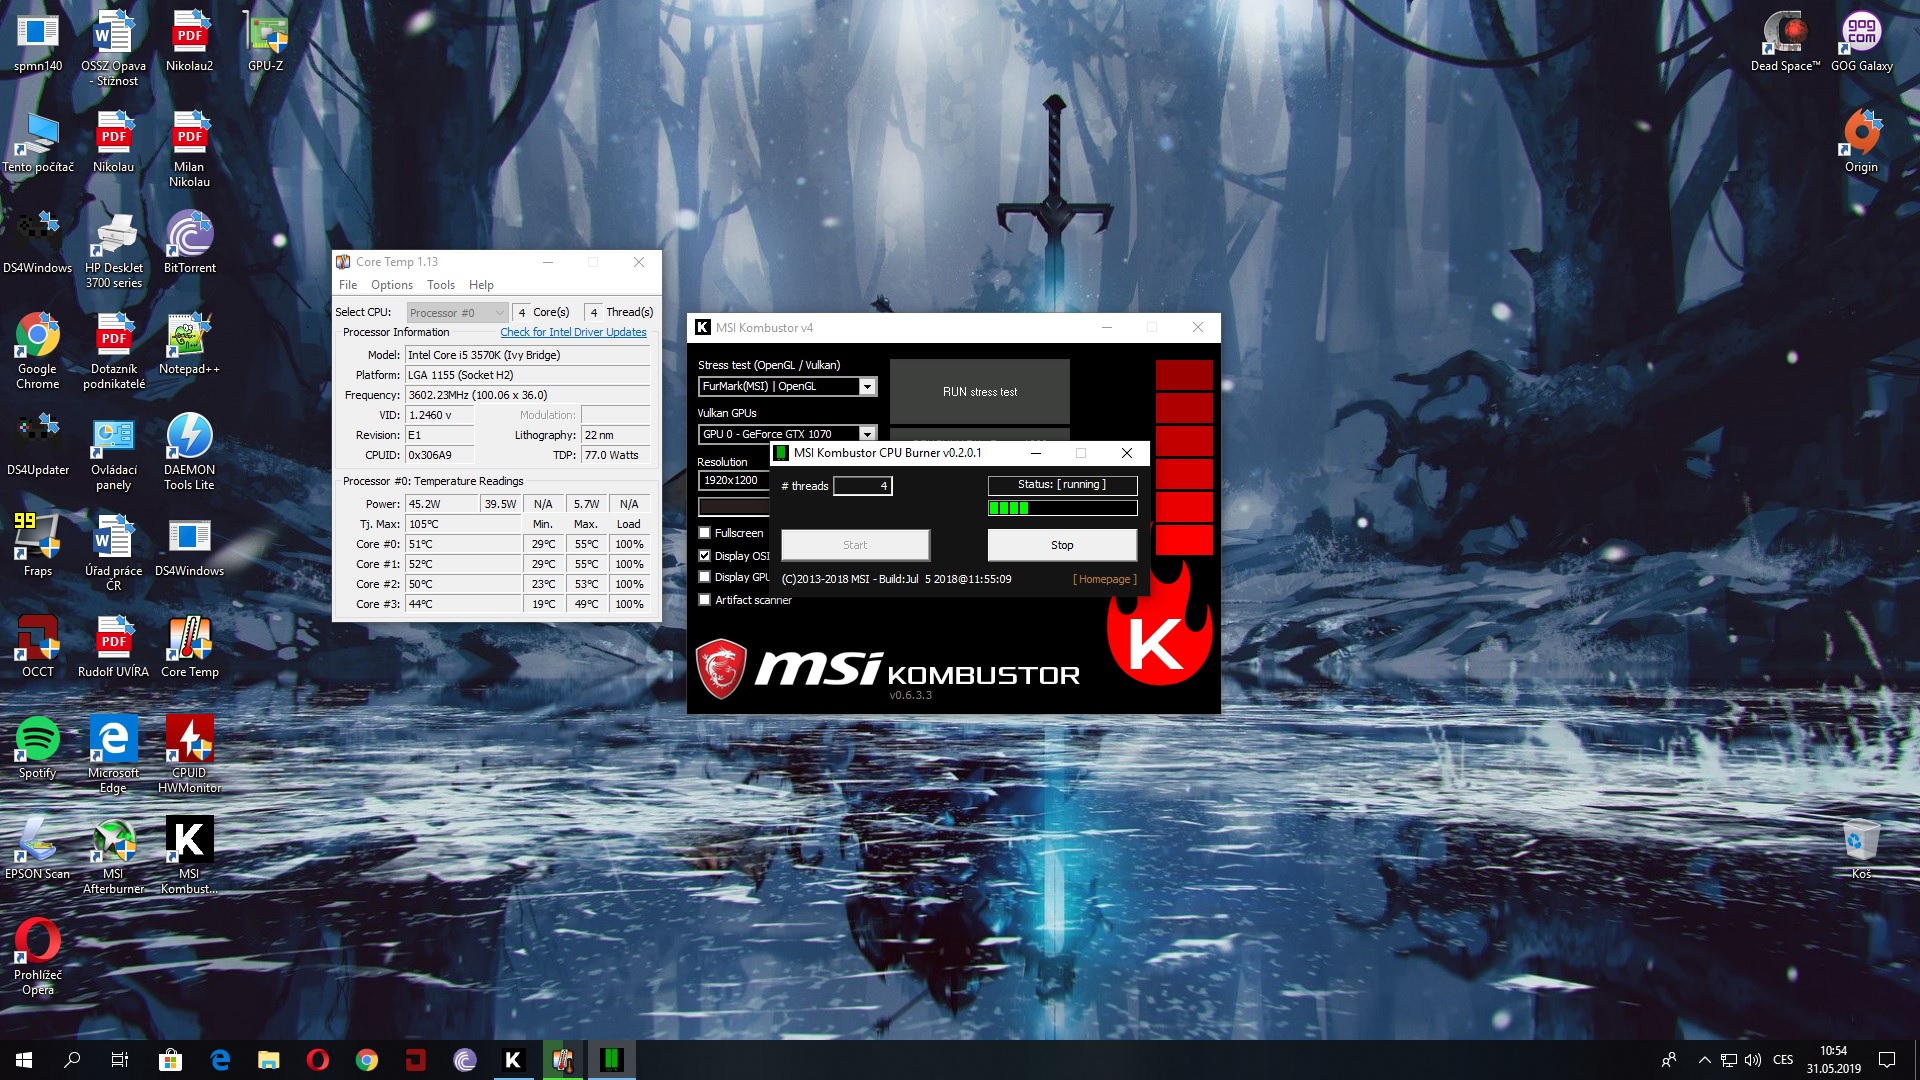
Task: Open HP DeskJet 3700 series shortcut
Action: tap(113, 250)
